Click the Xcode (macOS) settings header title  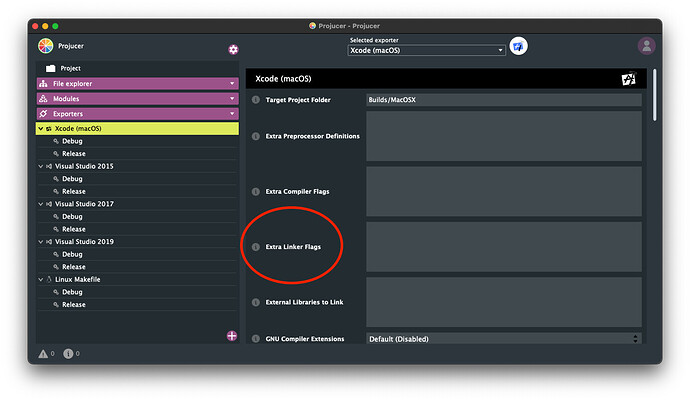tap(283, 79)
